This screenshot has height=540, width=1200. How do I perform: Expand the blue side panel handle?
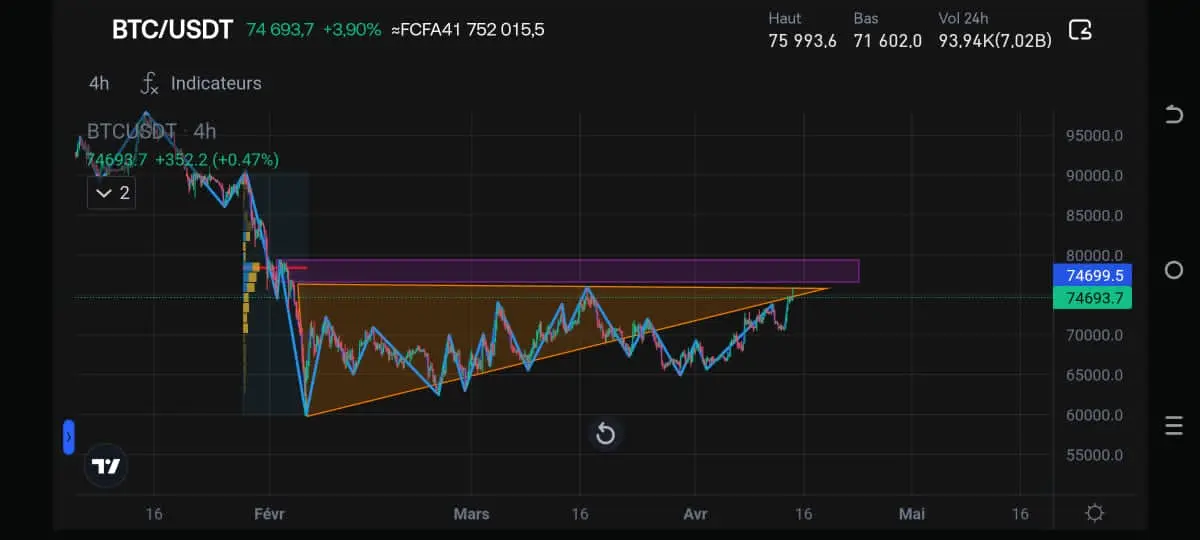pyautogui.click(x=68, y=437)
